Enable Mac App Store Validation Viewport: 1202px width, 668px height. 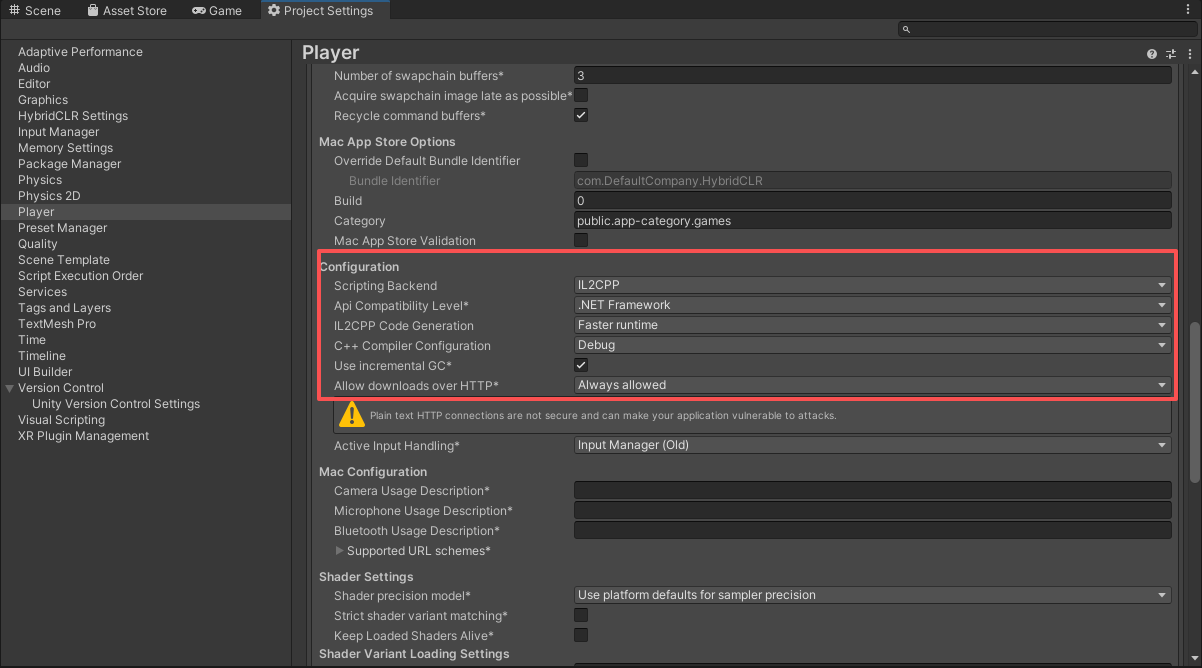click(581, 240)
